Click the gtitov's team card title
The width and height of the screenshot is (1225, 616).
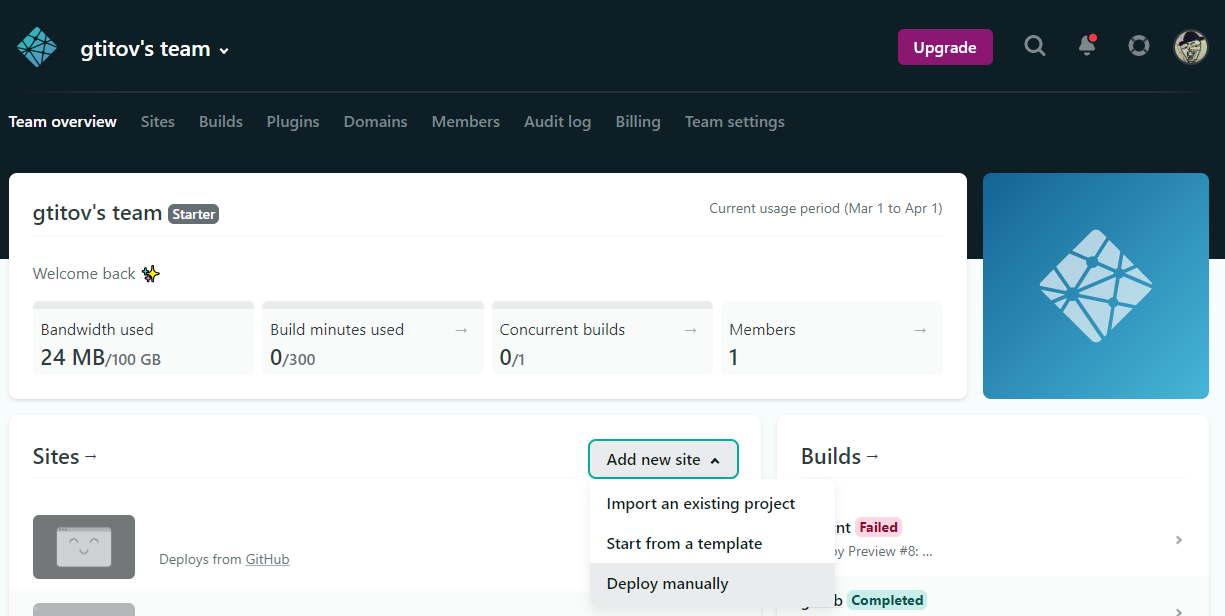(x=98, y=213)
